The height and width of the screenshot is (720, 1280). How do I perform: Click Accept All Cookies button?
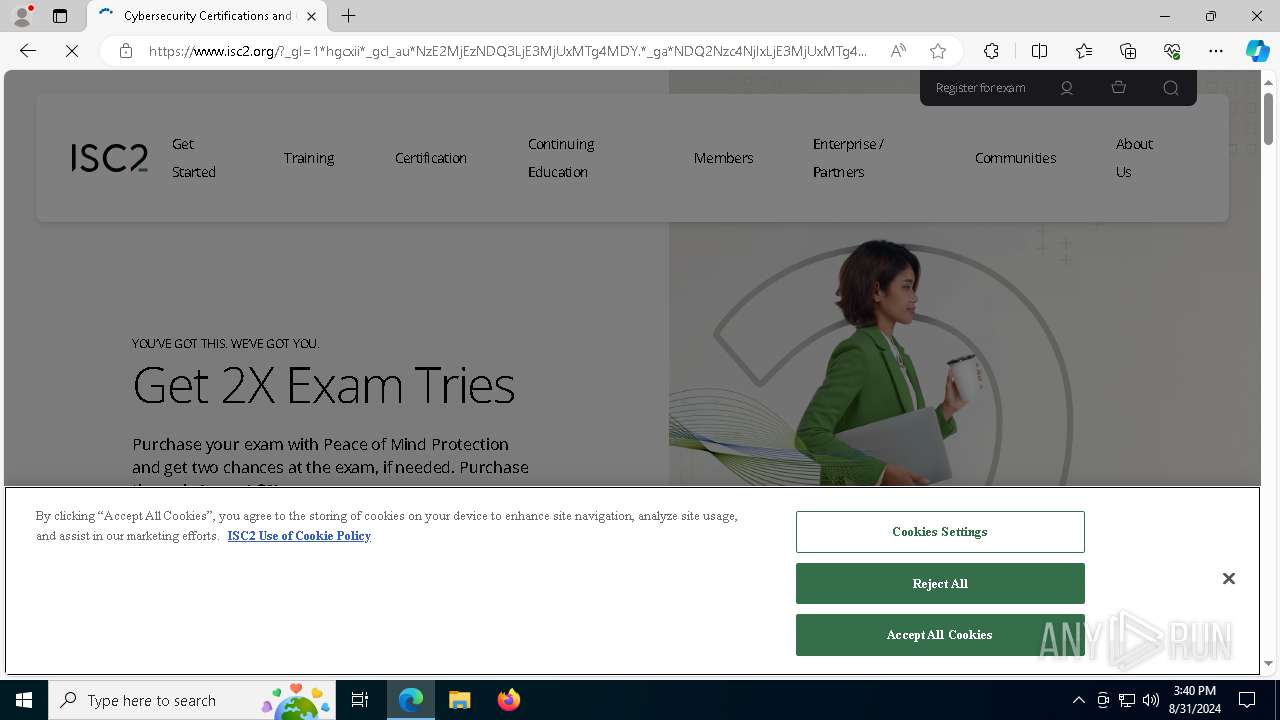pyautogui.click(x=940, y=635)
